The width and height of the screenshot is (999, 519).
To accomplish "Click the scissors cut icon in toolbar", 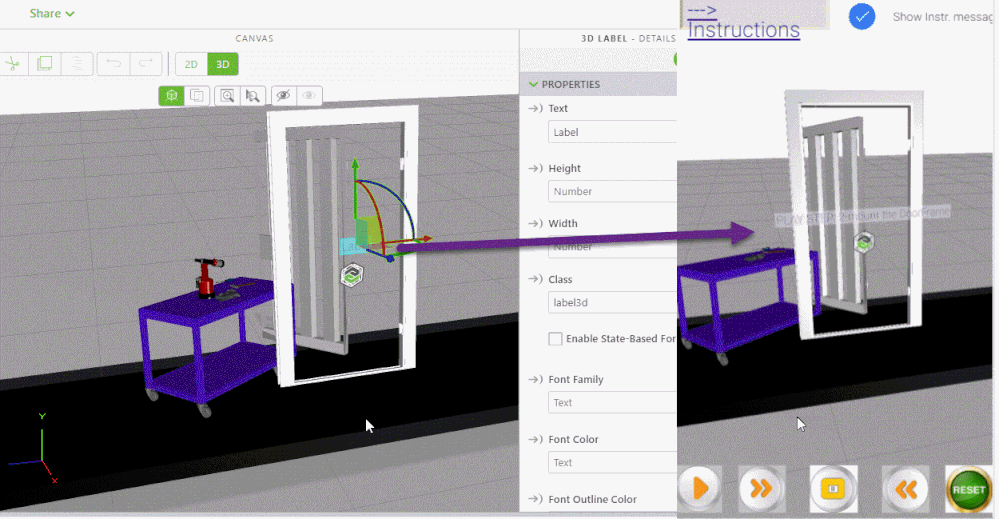I will [x=12, y=64].
